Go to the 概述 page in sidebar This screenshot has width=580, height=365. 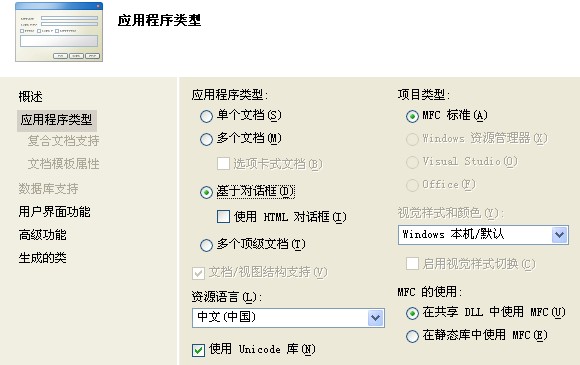point(31,97)
